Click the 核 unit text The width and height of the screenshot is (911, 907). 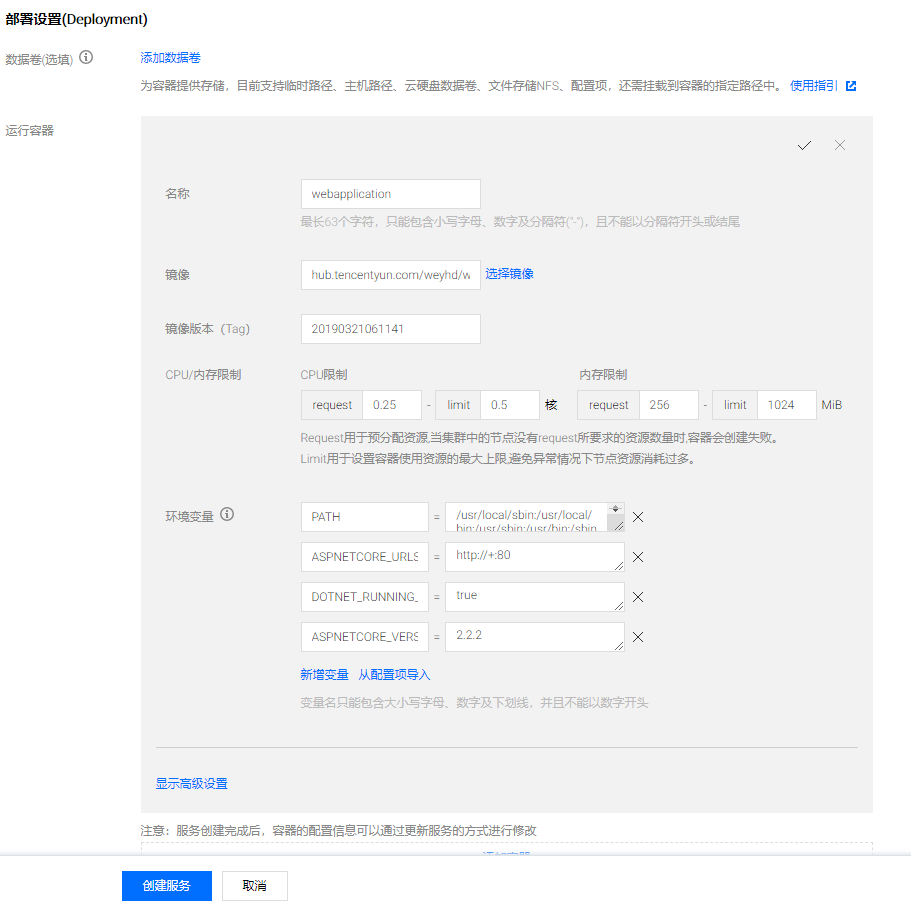551,405
